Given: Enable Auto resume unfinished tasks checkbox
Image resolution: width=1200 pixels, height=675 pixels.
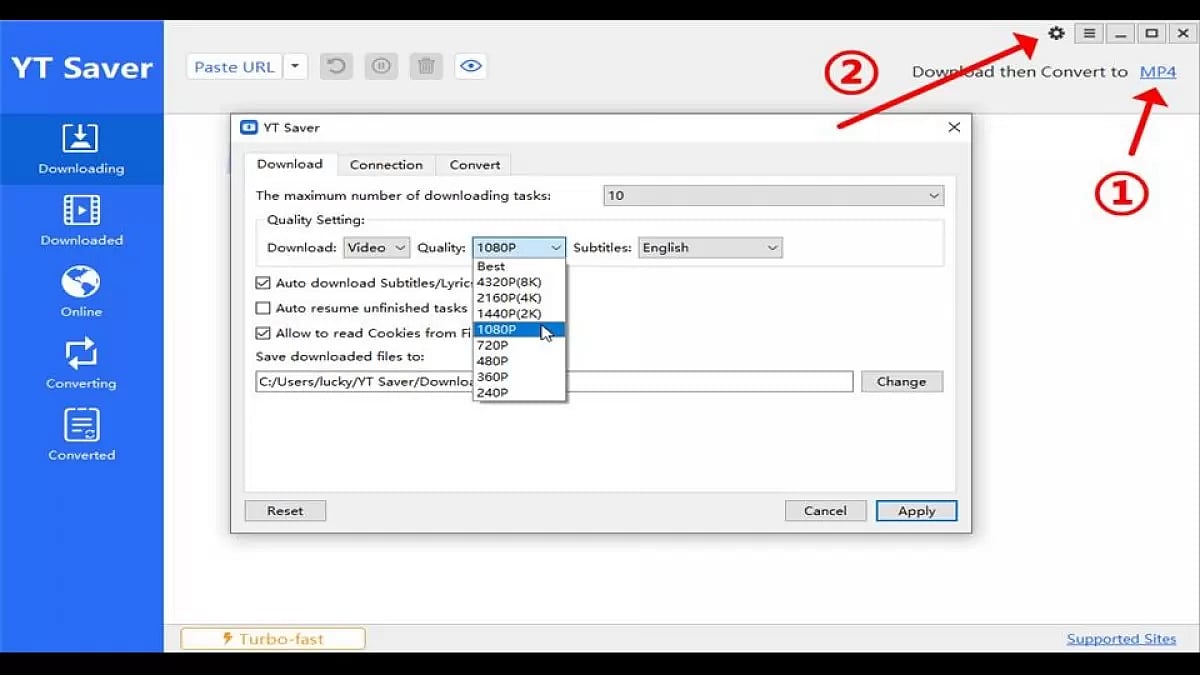Looking at the screenshot, I should click(x=264, y=308).
